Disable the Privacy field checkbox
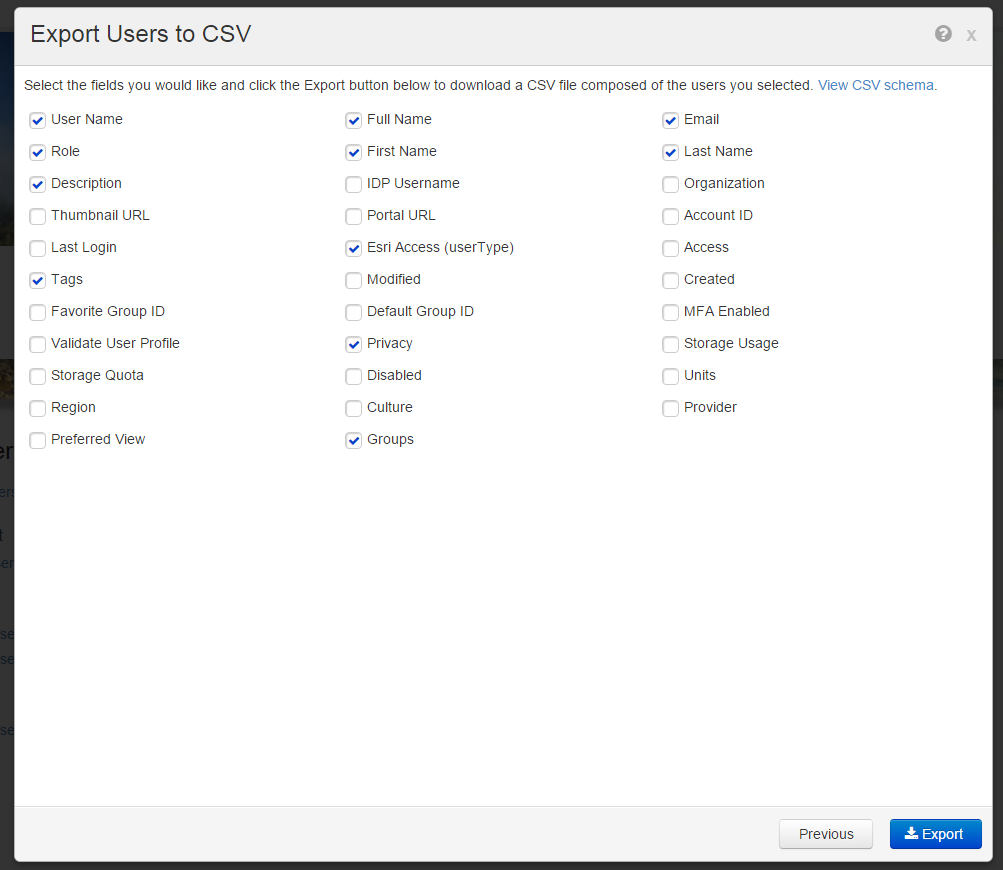Image resolution: width=1003 pixels, height=870 pixels. [x=354, y=345]
